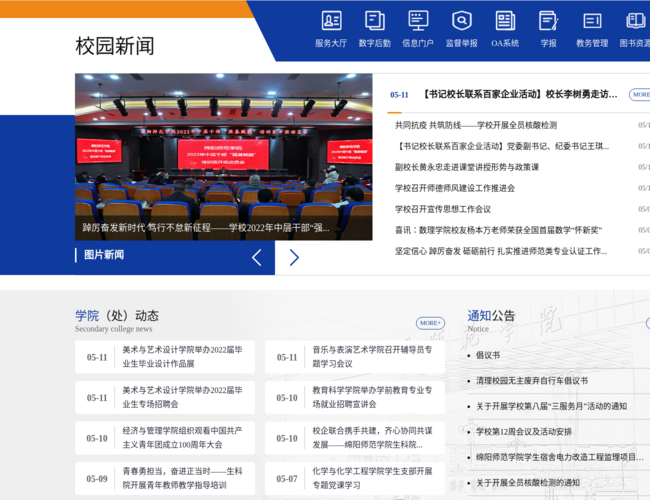
Task: Open news 共同抗疫 共筑防线 核酸检测
Action: pyautogui.click(x=474, y=125)
